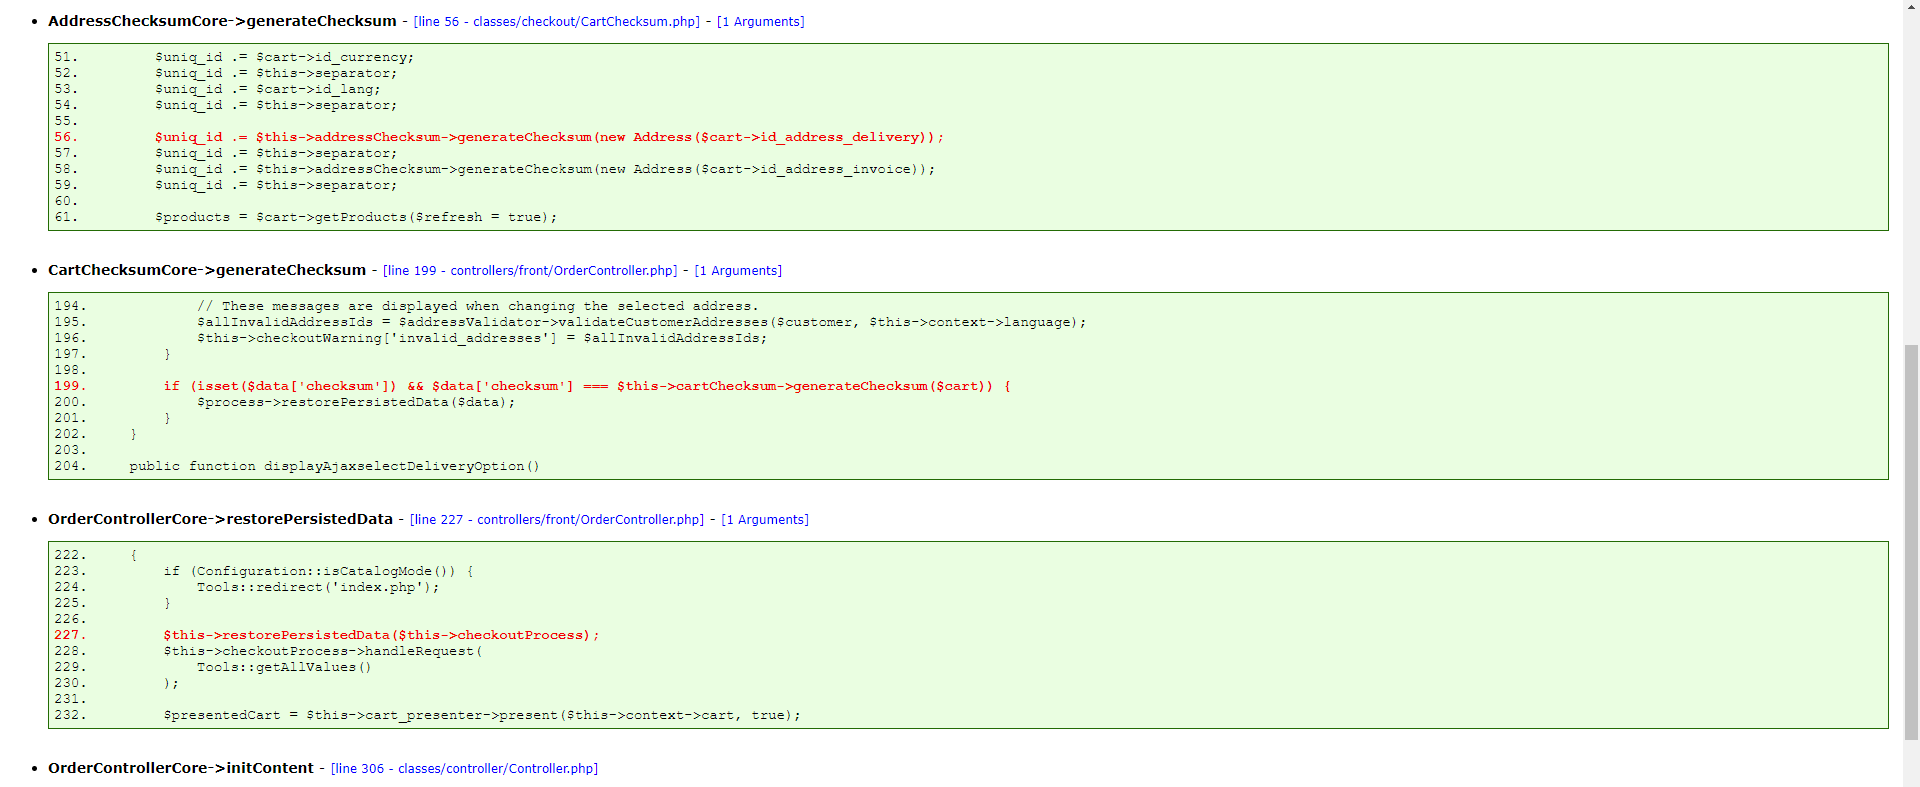The width and height of the screenshot is (1920, 787).
Task: Open the CartChecksum.php line 56 link
Action: [x=557, y=21]
